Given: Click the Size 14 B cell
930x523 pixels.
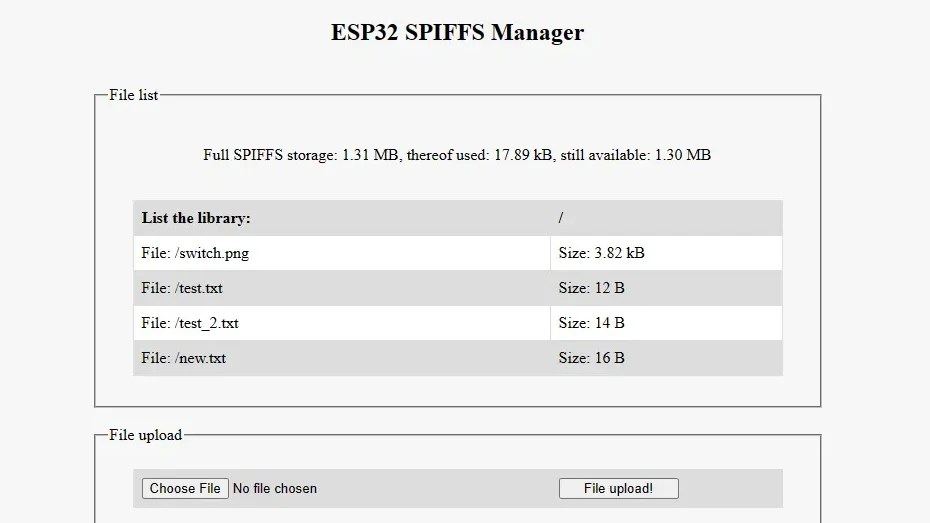Looking at the screenshot, I should point(591,323).
